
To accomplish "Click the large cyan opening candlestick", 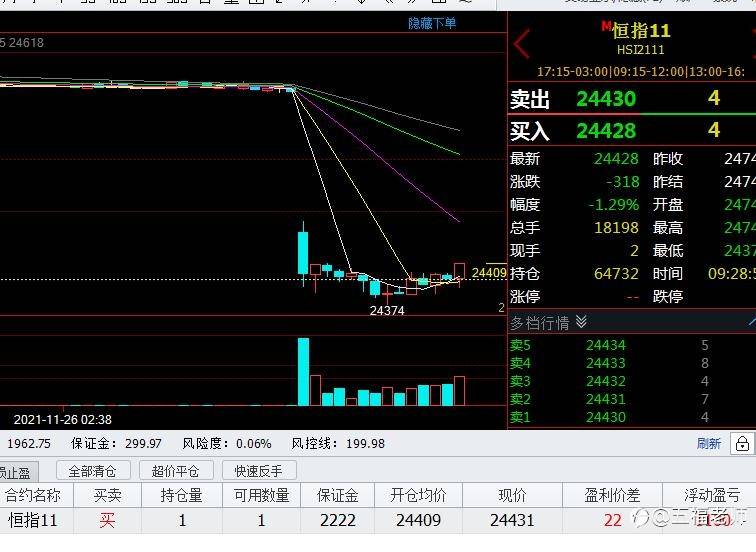I will [303, 253].
